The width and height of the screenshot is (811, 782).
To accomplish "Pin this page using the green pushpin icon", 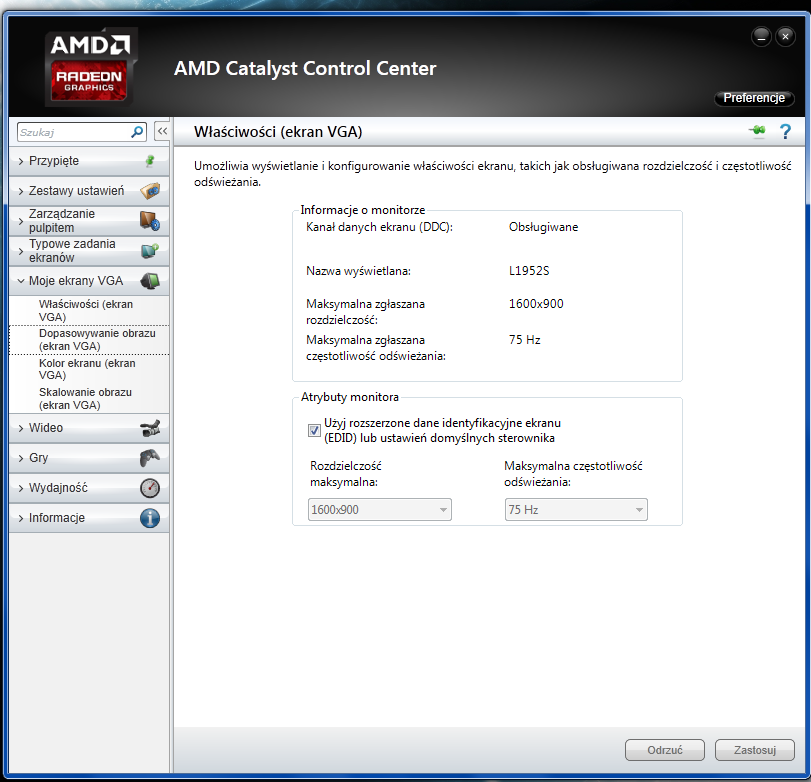I will pos(758,131).
